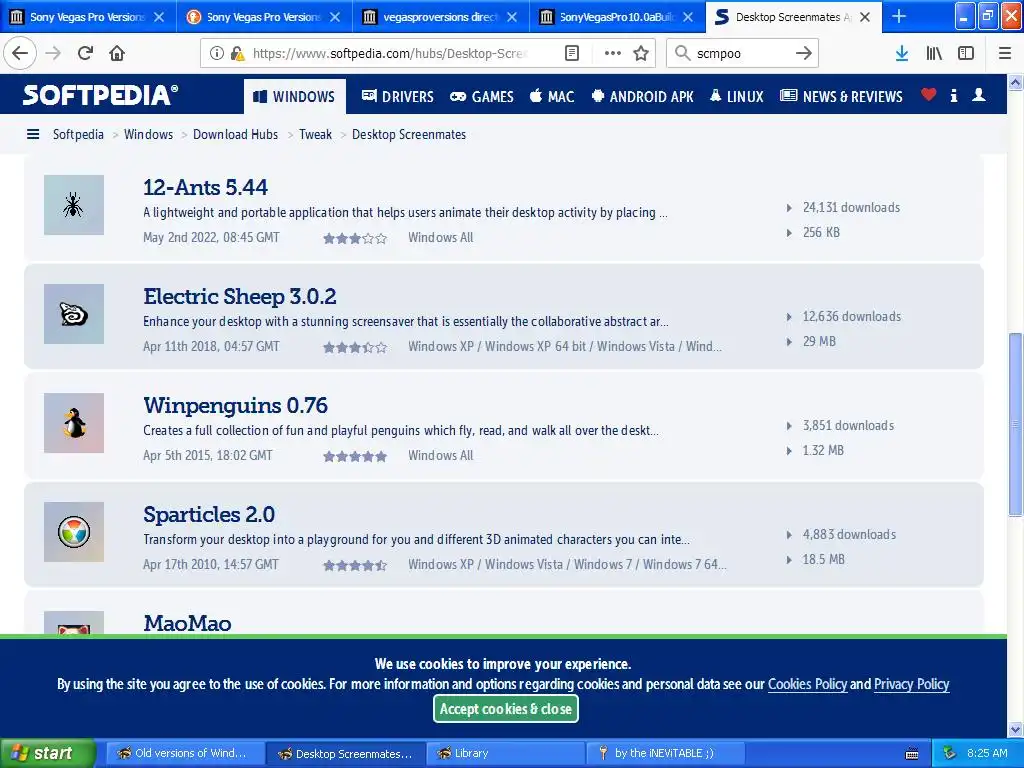Click Desktop Screenmates in the breadcrumb
The image size is (1024, 768).
[x=409, y=135]
